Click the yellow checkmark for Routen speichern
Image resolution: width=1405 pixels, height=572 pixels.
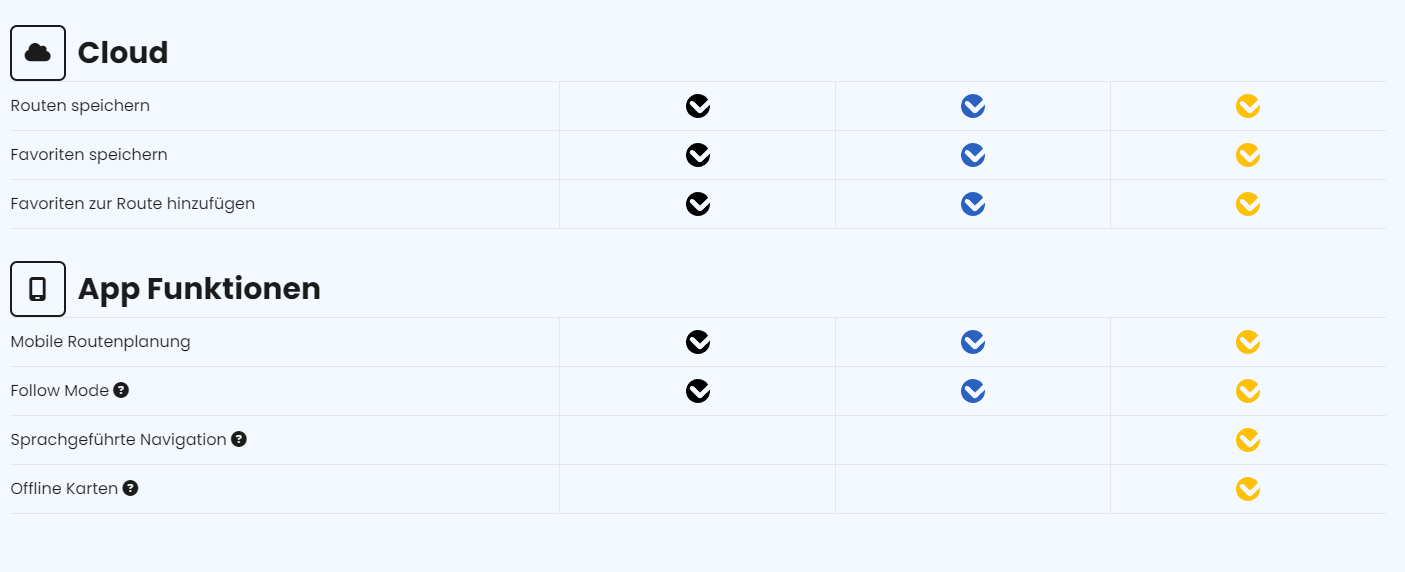(1248, 106)
